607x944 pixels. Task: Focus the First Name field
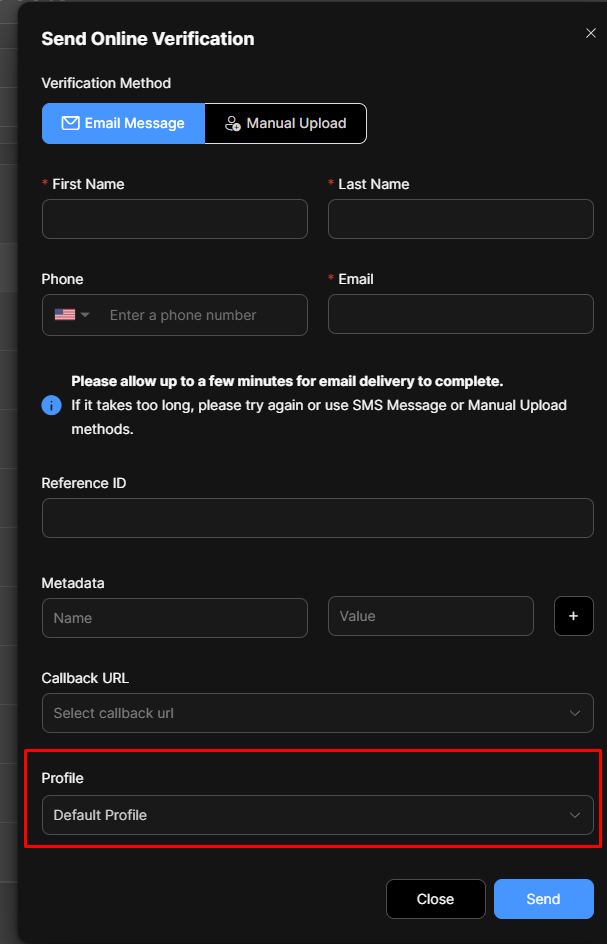(x=175, y=219)
